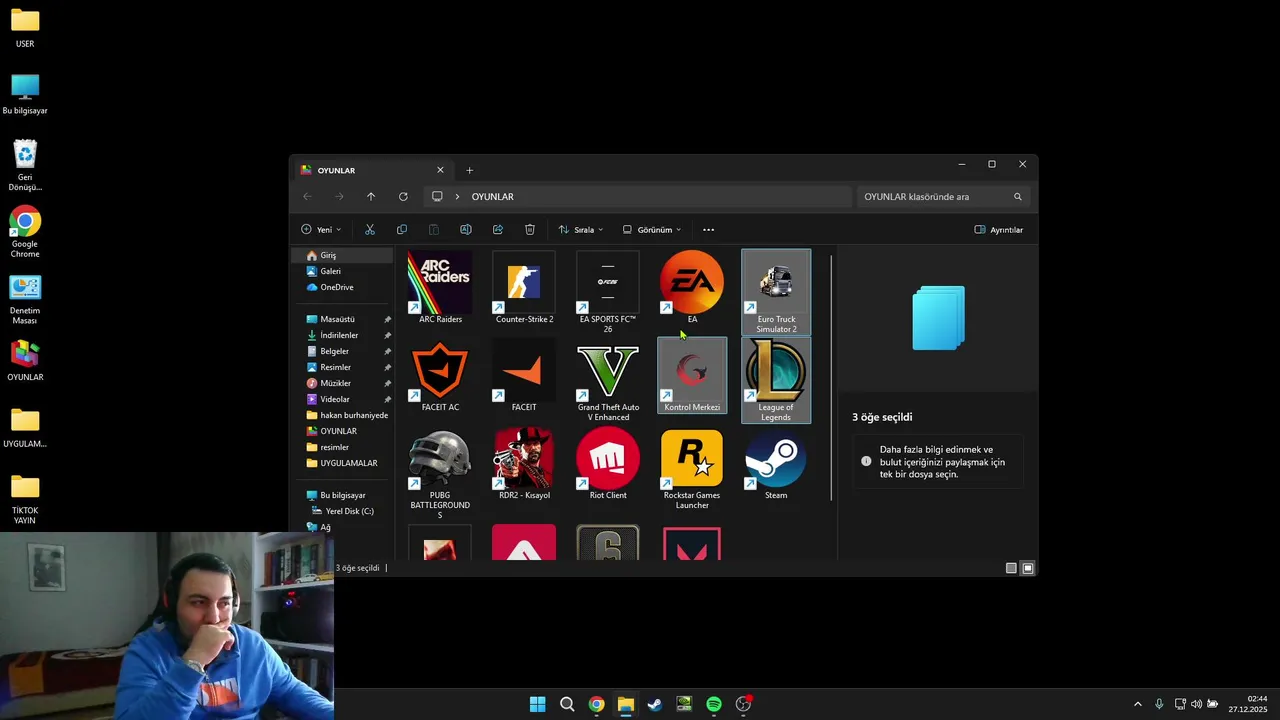
Task: Select the RDR2 - Kısayol shortcut
Action: coord(524,464)
